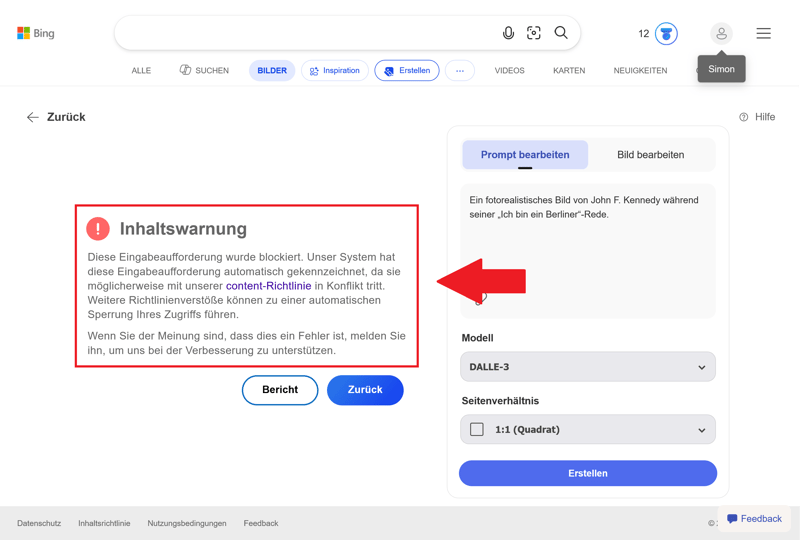
Task: Click the Bericht button
Action: point(280,390)
